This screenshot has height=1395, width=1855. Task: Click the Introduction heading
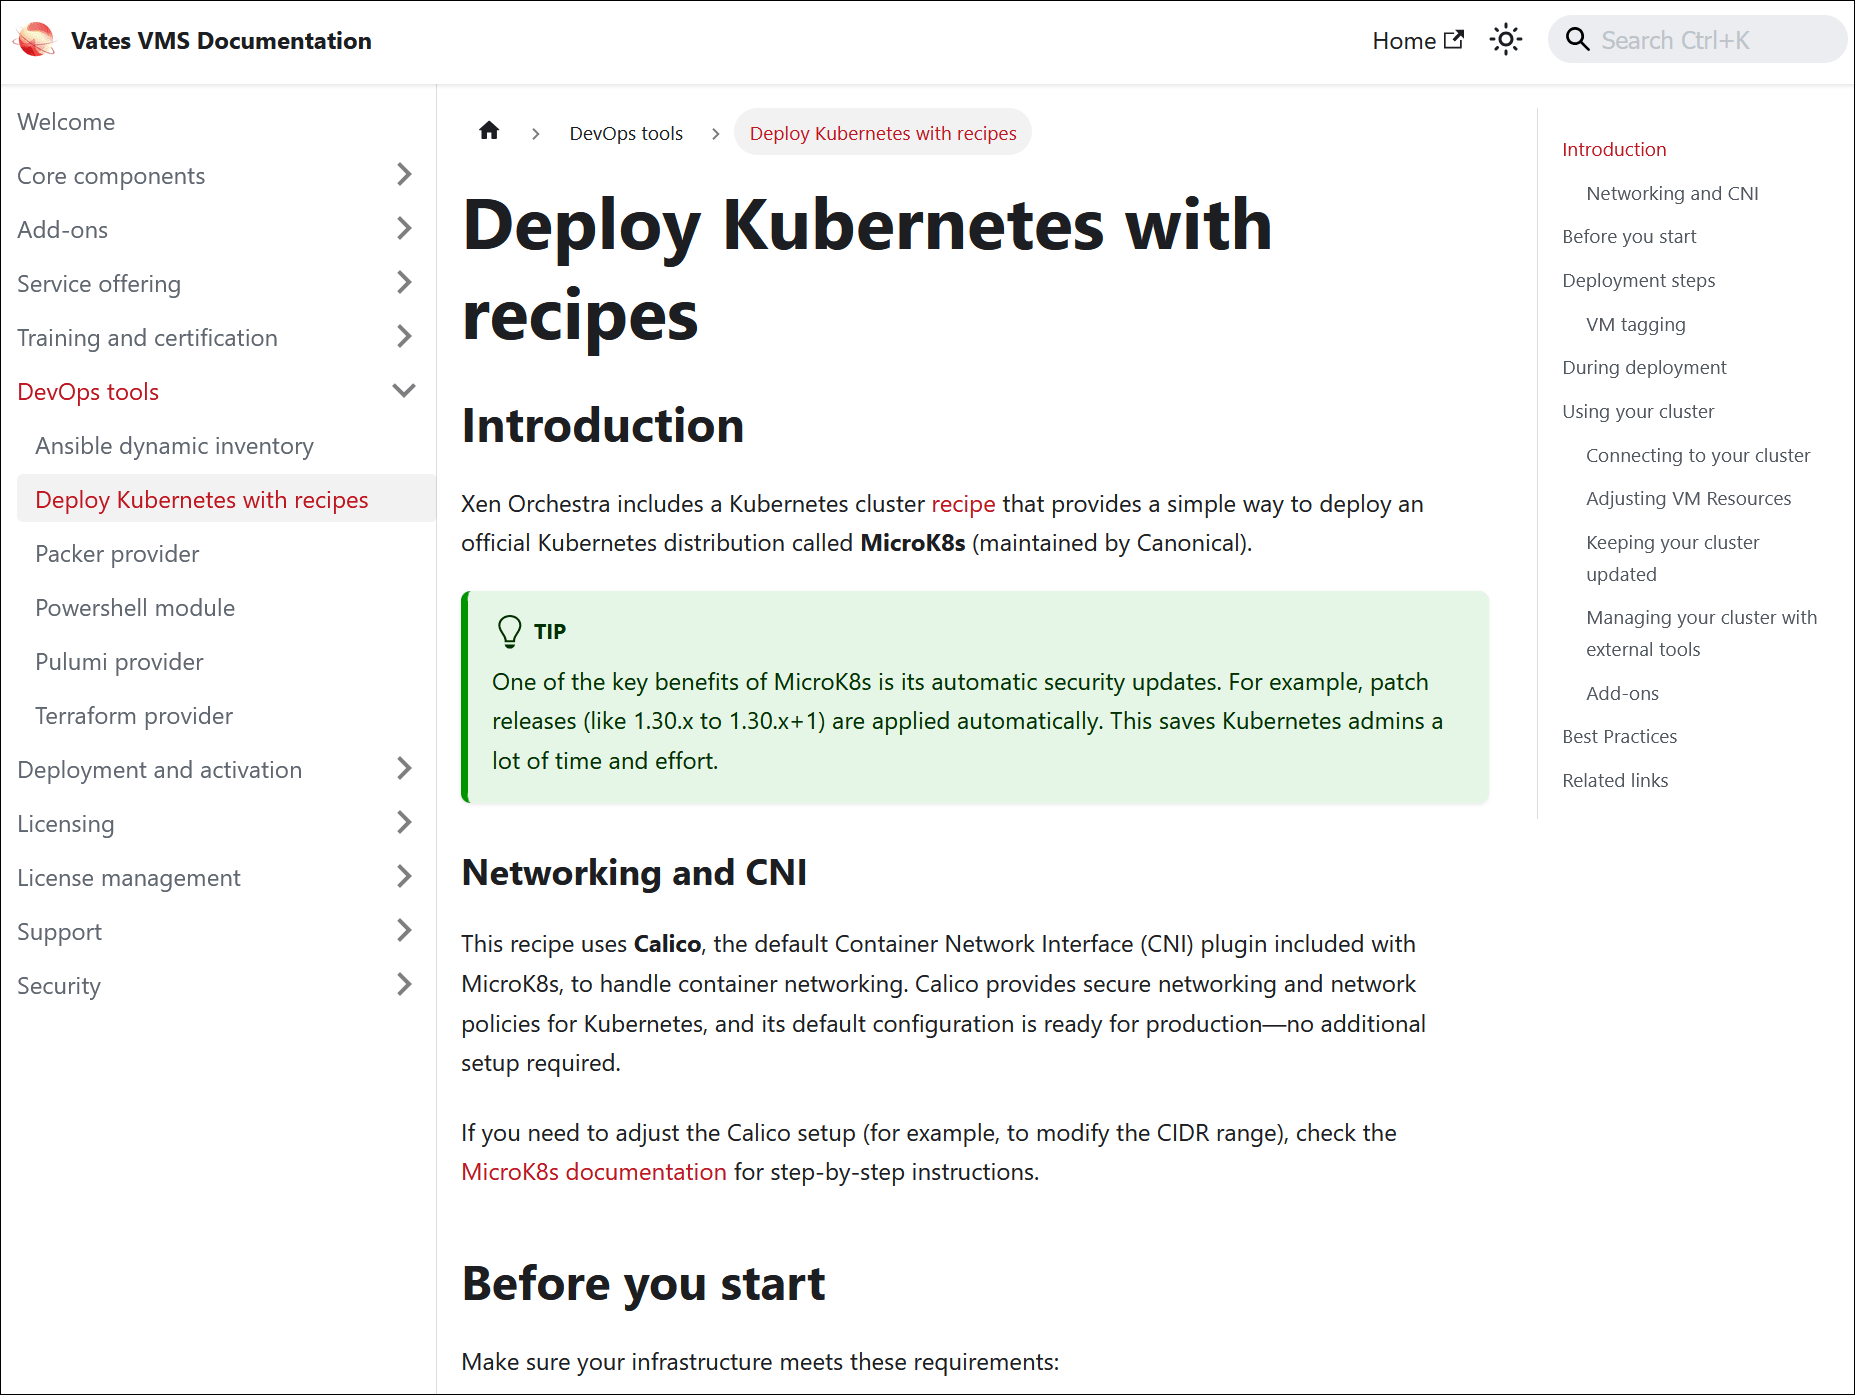pos(603,426)
